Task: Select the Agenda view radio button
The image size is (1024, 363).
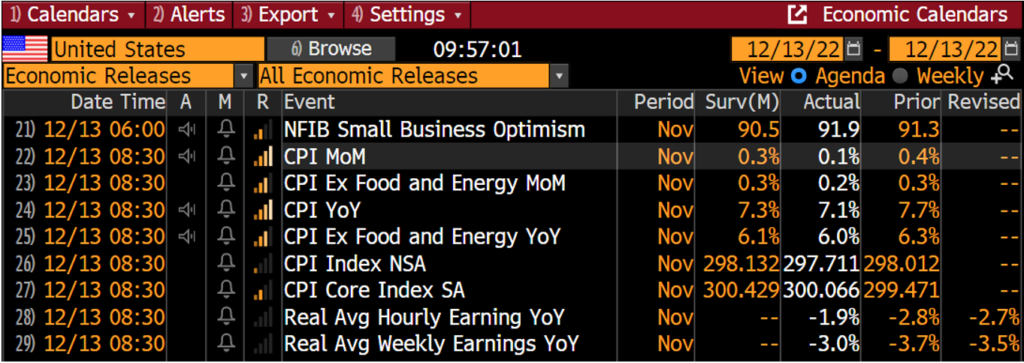Action: point(798,76)
